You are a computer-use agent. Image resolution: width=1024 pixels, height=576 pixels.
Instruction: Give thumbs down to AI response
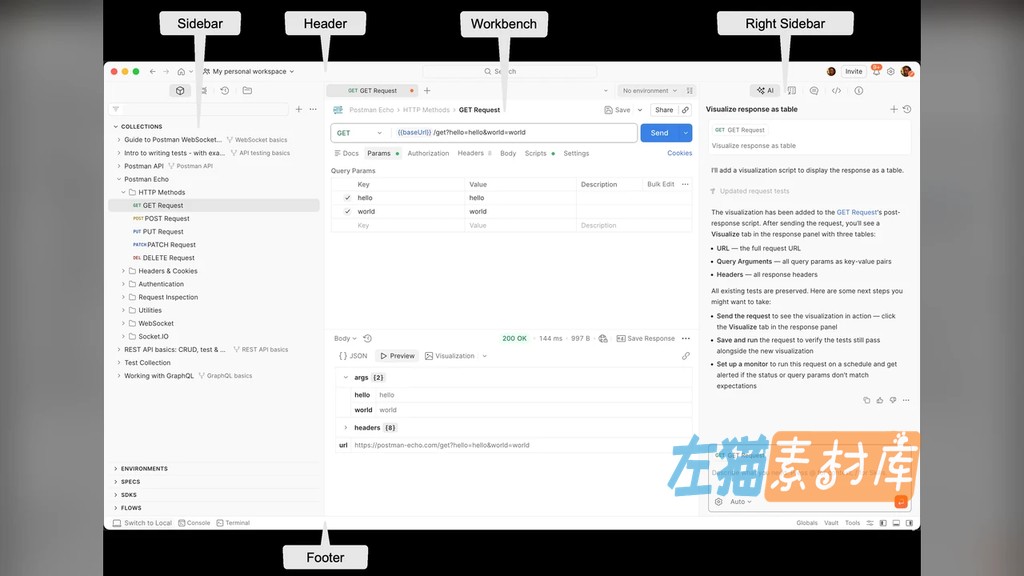(893, 400)
